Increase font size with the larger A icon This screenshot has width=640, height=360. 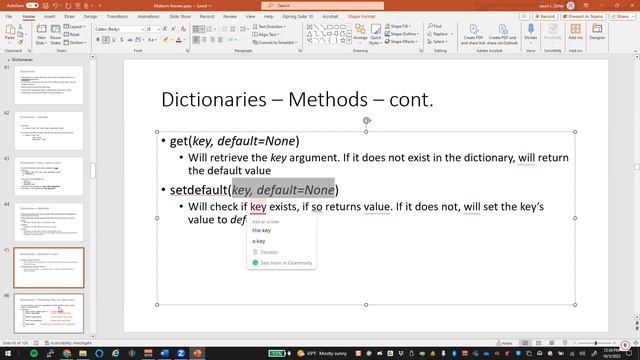tap(165, 29)
